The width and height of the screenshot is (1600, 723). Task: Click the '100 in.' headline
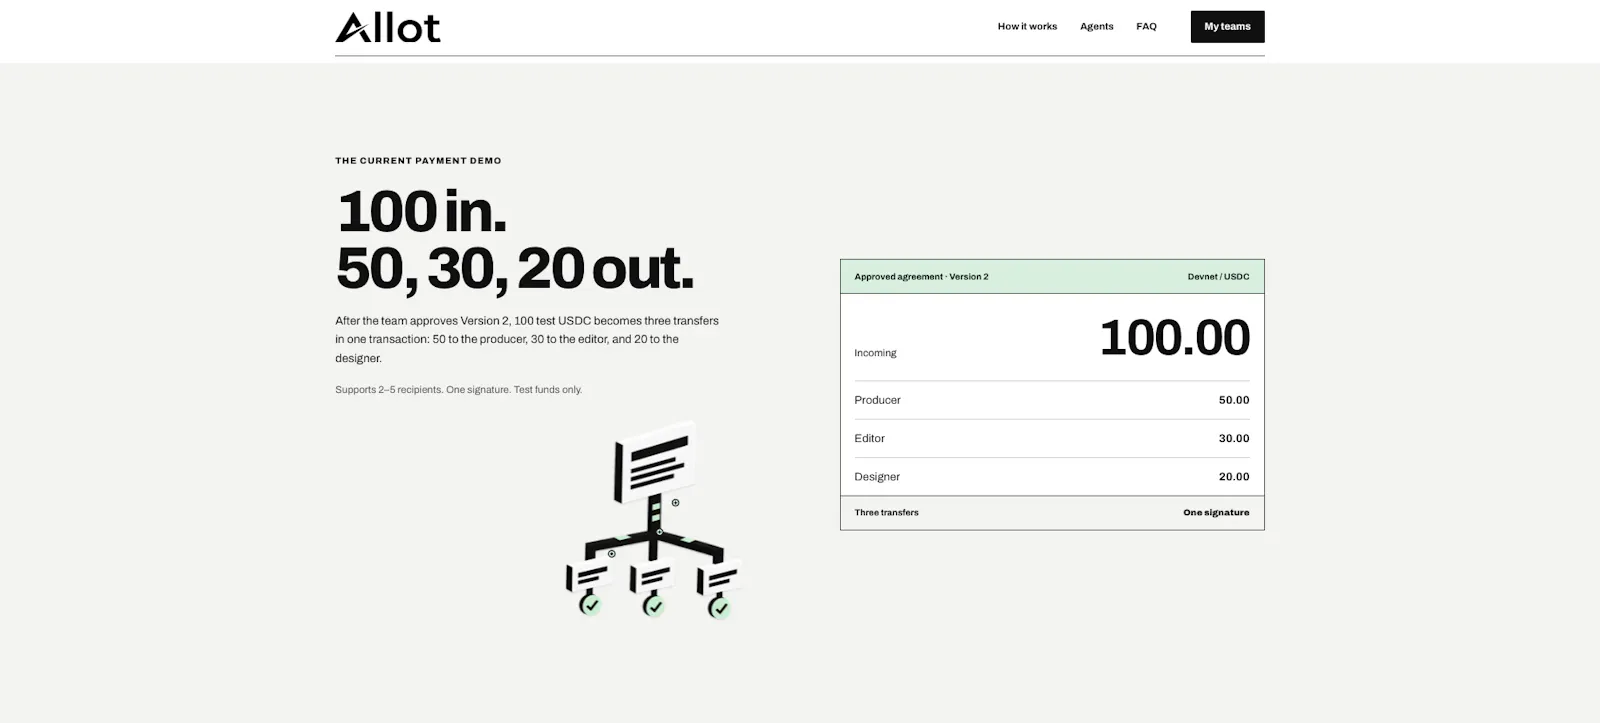point(421,212)
